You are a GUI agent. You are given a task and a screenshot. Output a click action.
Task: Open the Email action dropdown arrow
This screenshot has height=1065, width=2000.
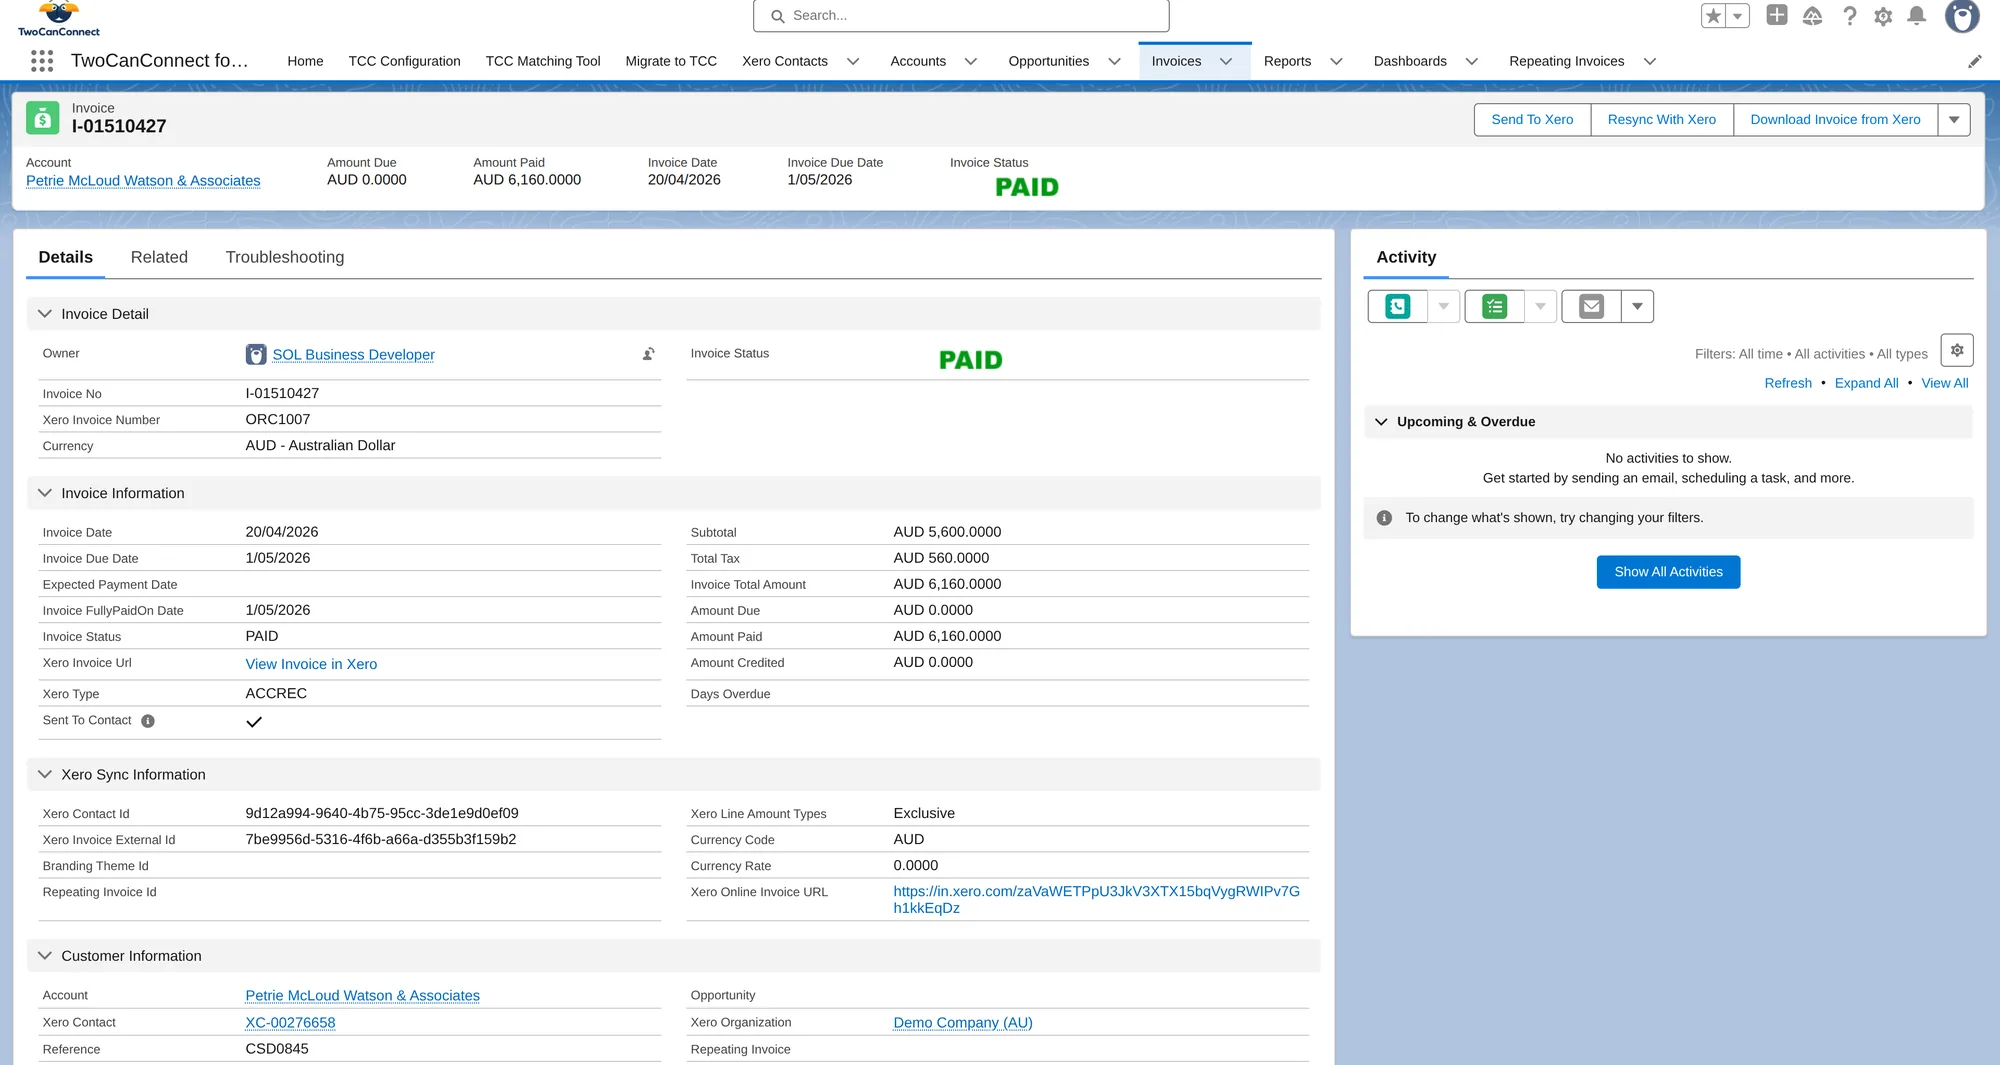click(1637, 306)
